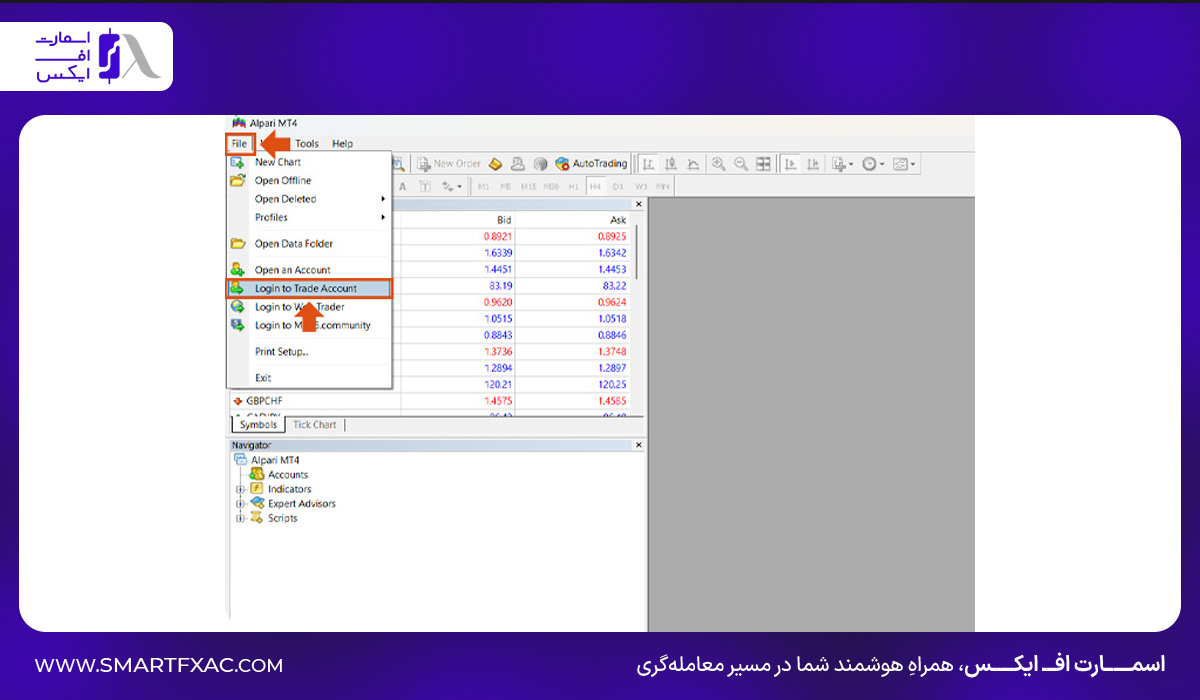
Task: Expand the Indicators tree node
Action: (x=240, y=490)
